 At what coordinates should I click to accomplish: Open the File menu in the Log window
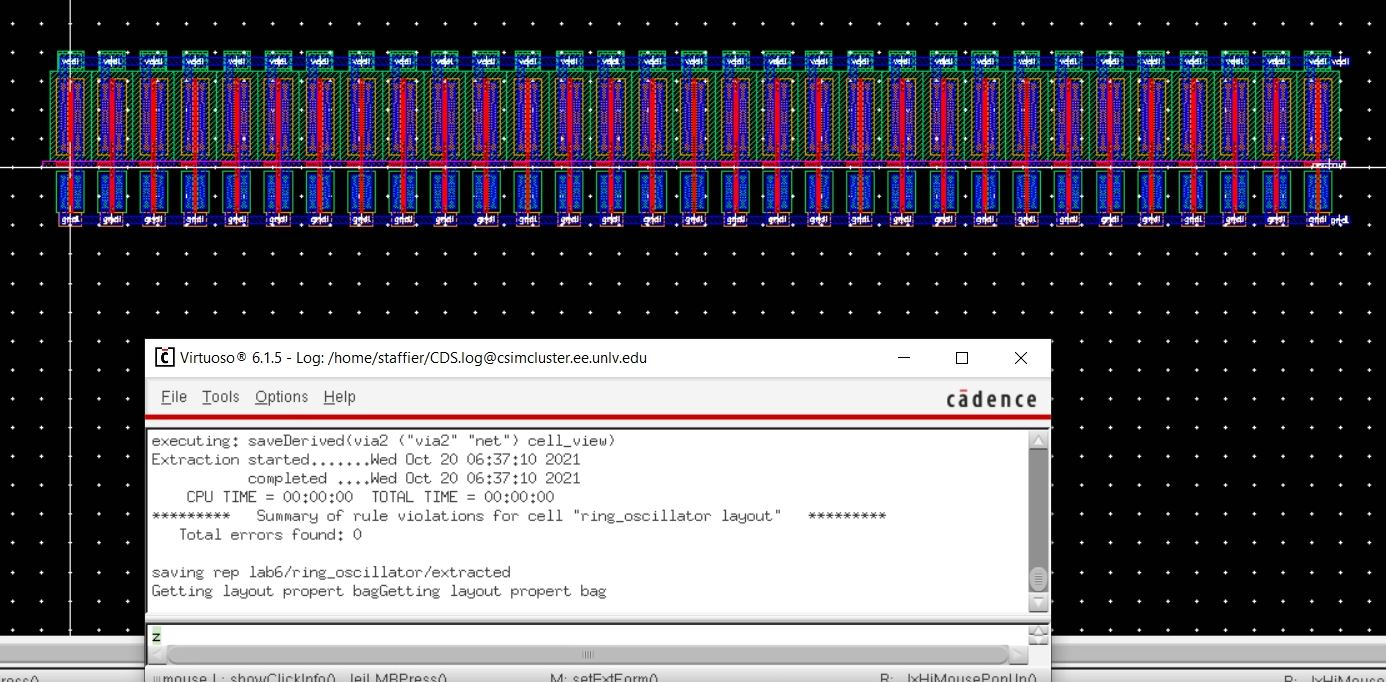174,397
